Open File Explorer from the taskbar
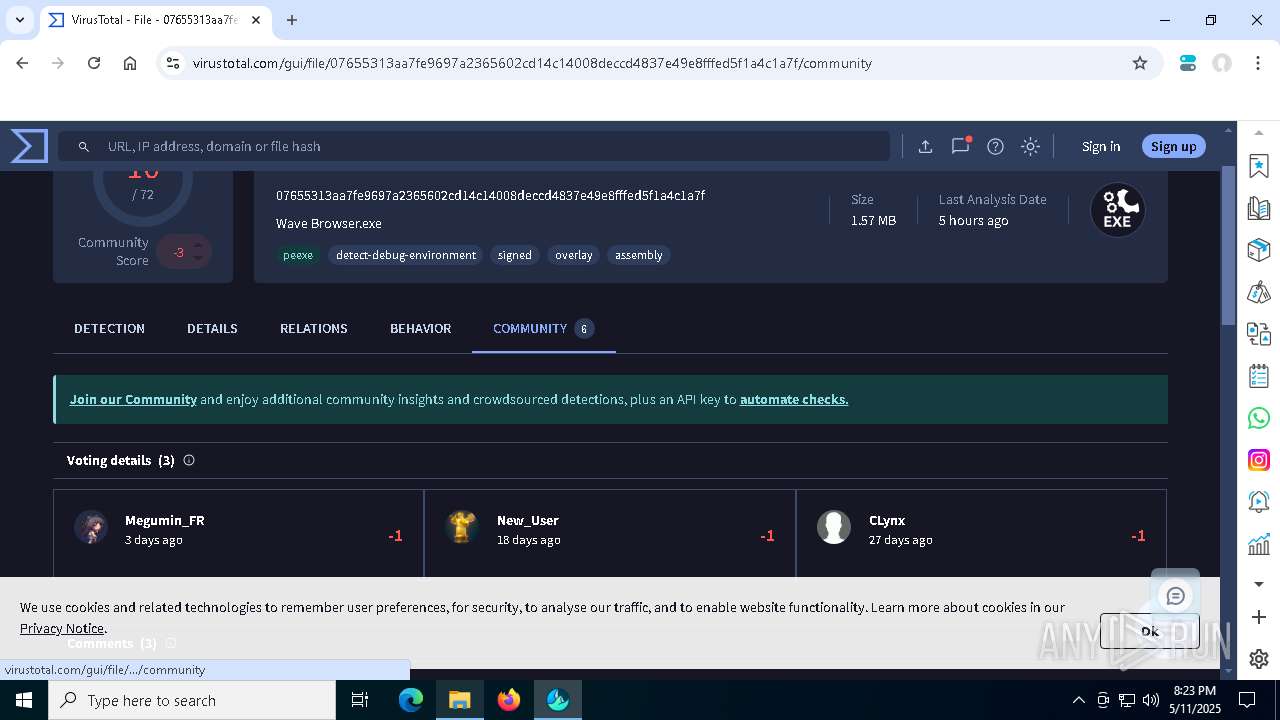 [x=459, y=700]
